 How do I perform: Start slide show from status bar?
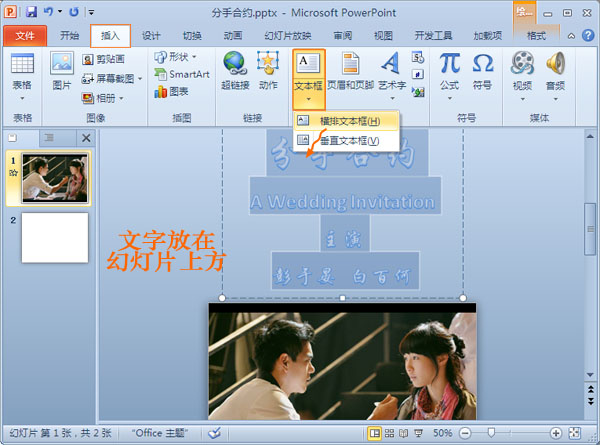coord(418,433)
